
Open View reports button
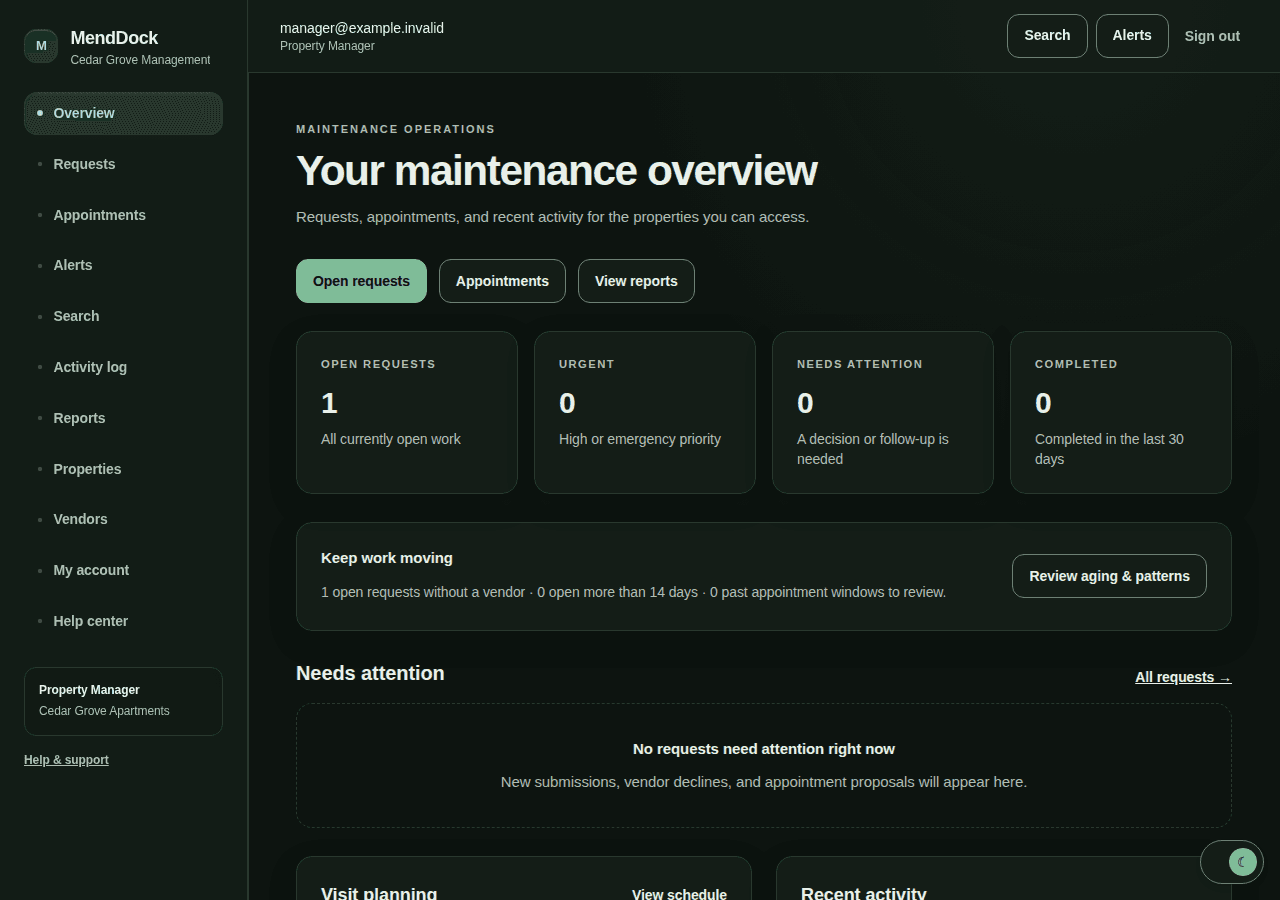click(x=636, y=281)
